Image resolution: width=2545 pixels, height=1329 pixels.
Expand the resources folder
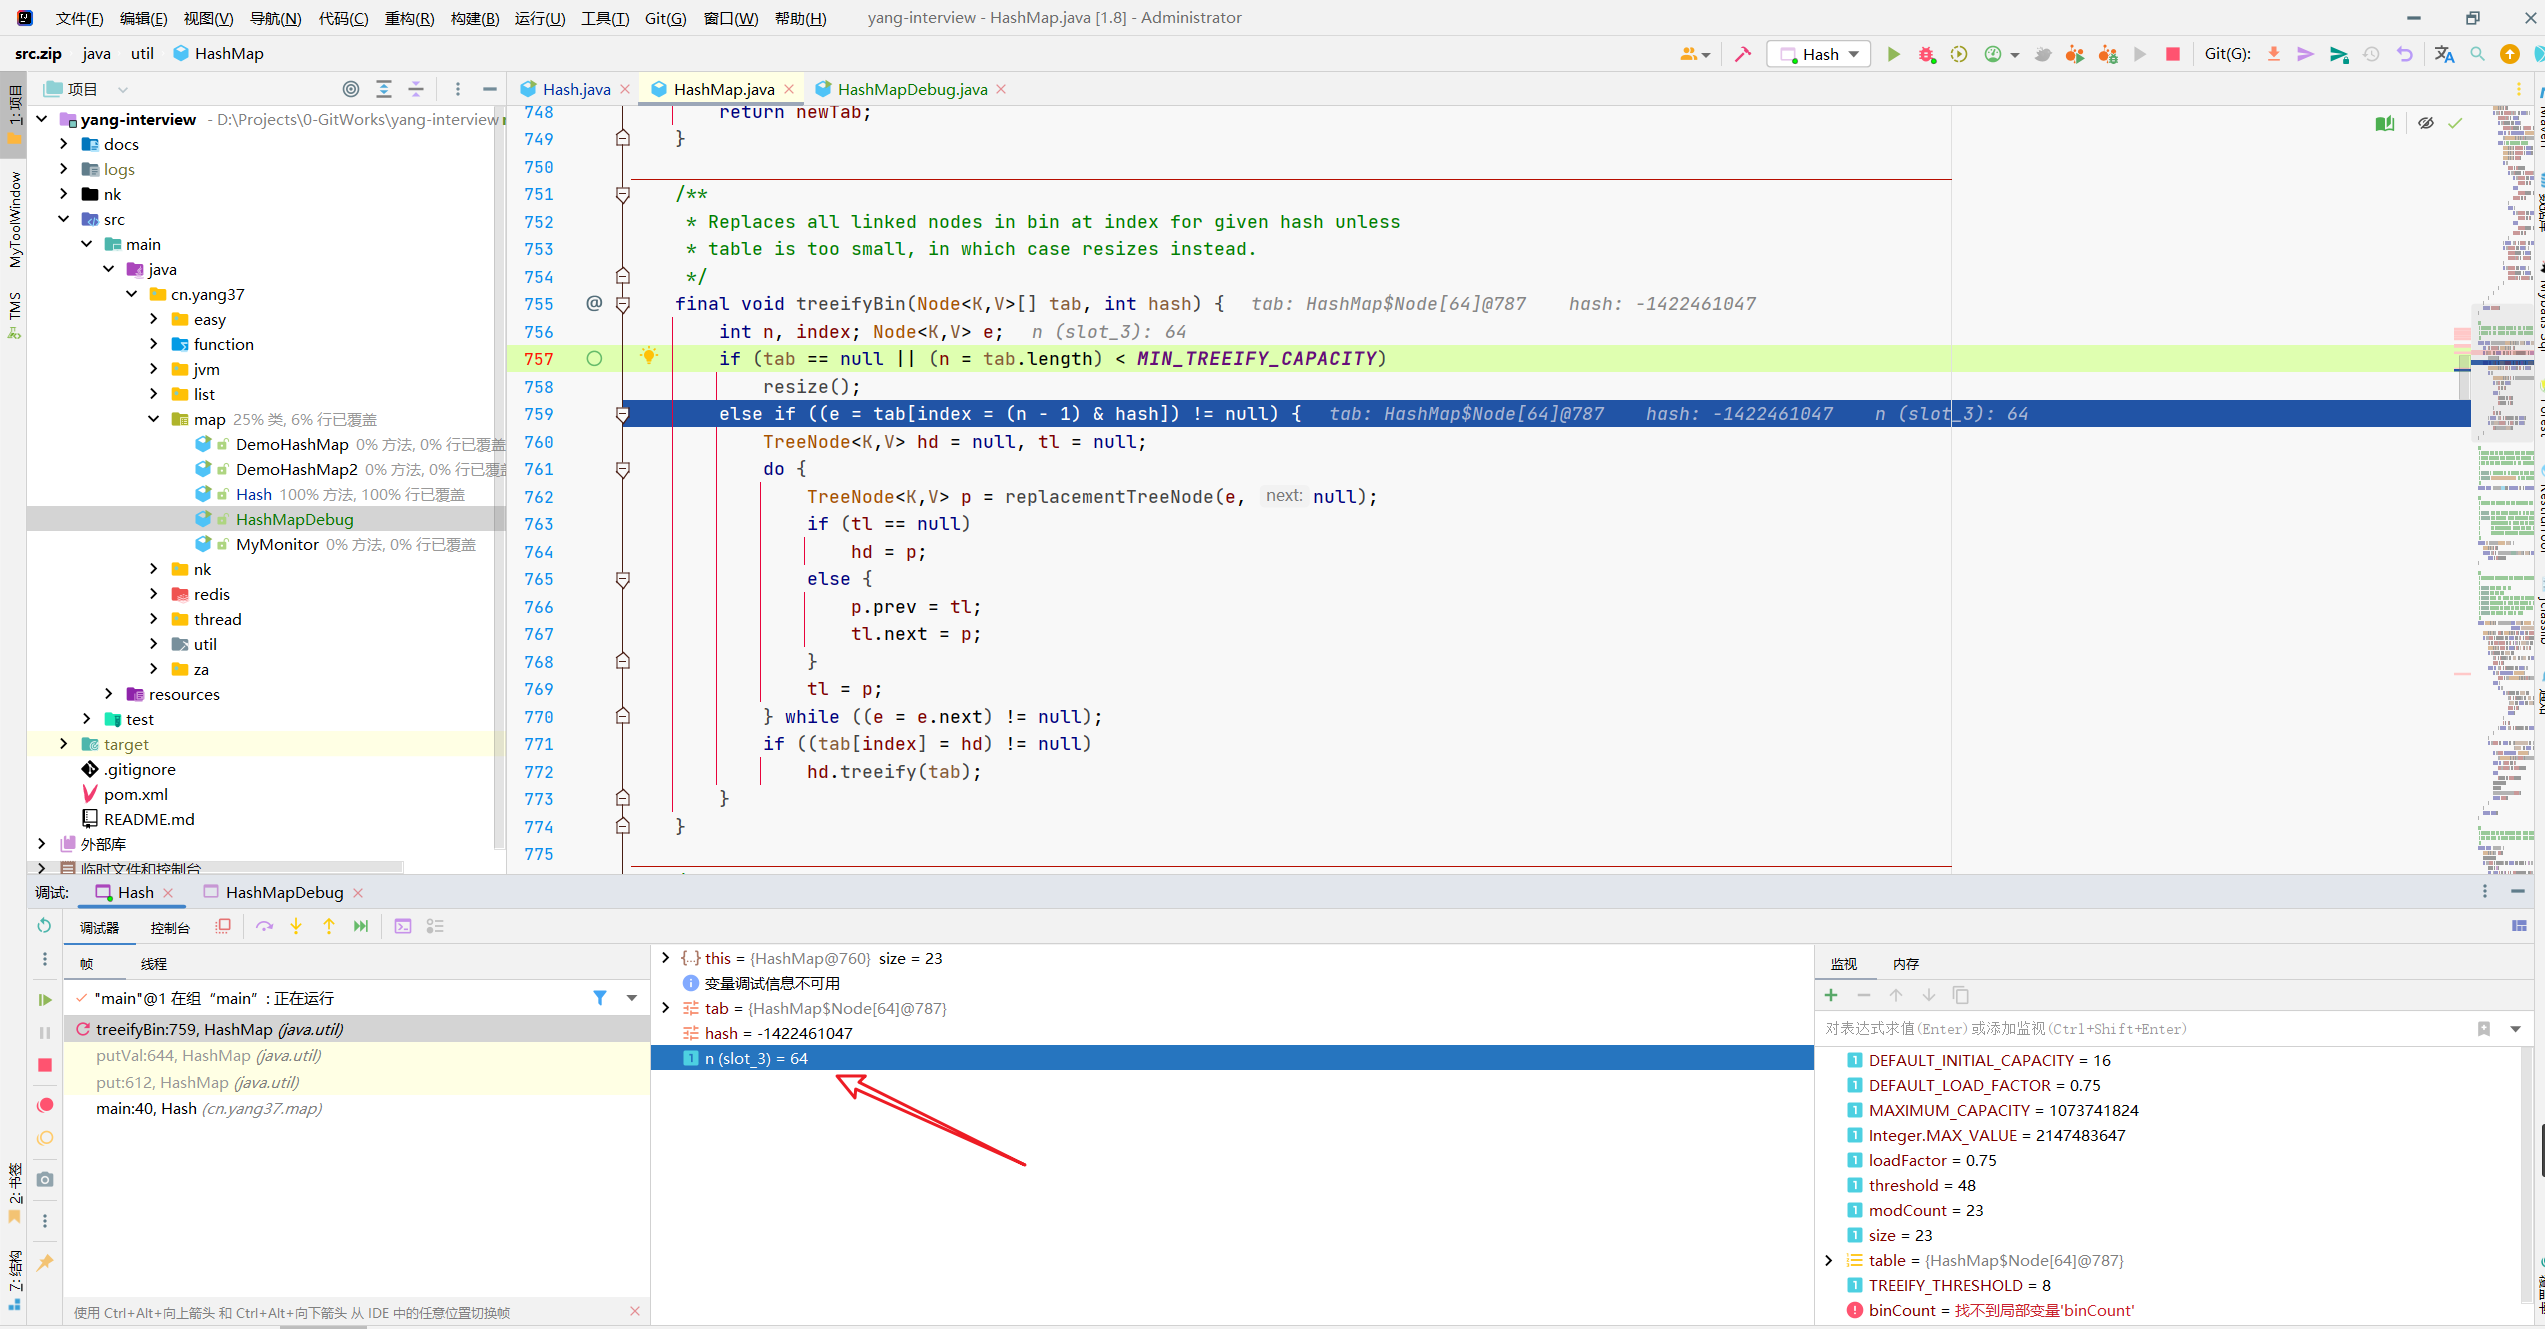coord(109,694)
